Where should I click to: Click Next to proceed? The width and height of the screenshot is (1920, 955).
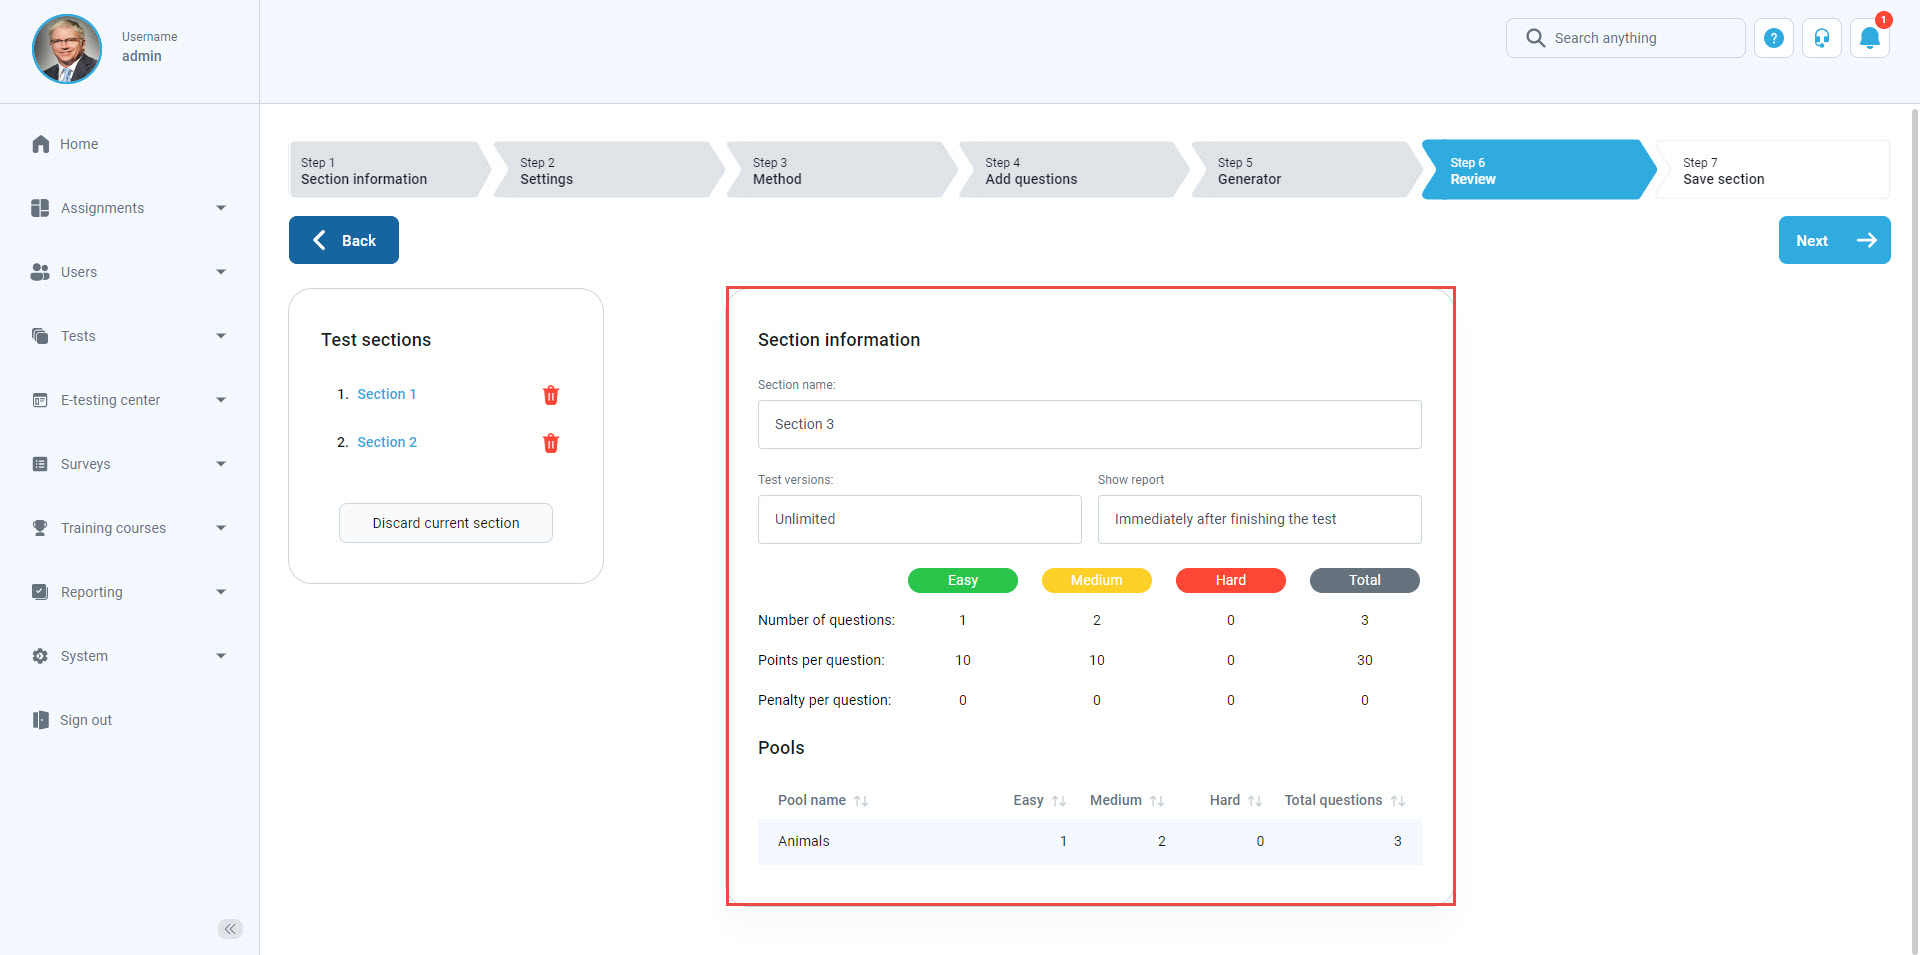(1833, 241)
